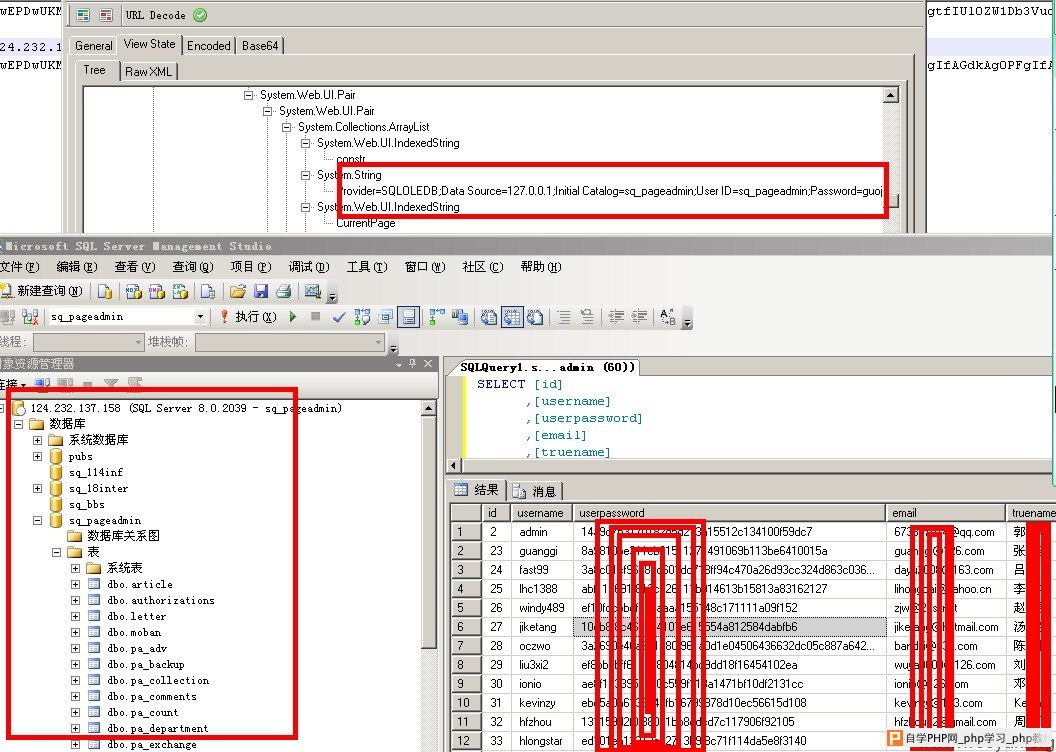The width and height of the screenshot is (1056, 752).
Task: Open the 查询(Q) menu
Action: coord(193,267)
